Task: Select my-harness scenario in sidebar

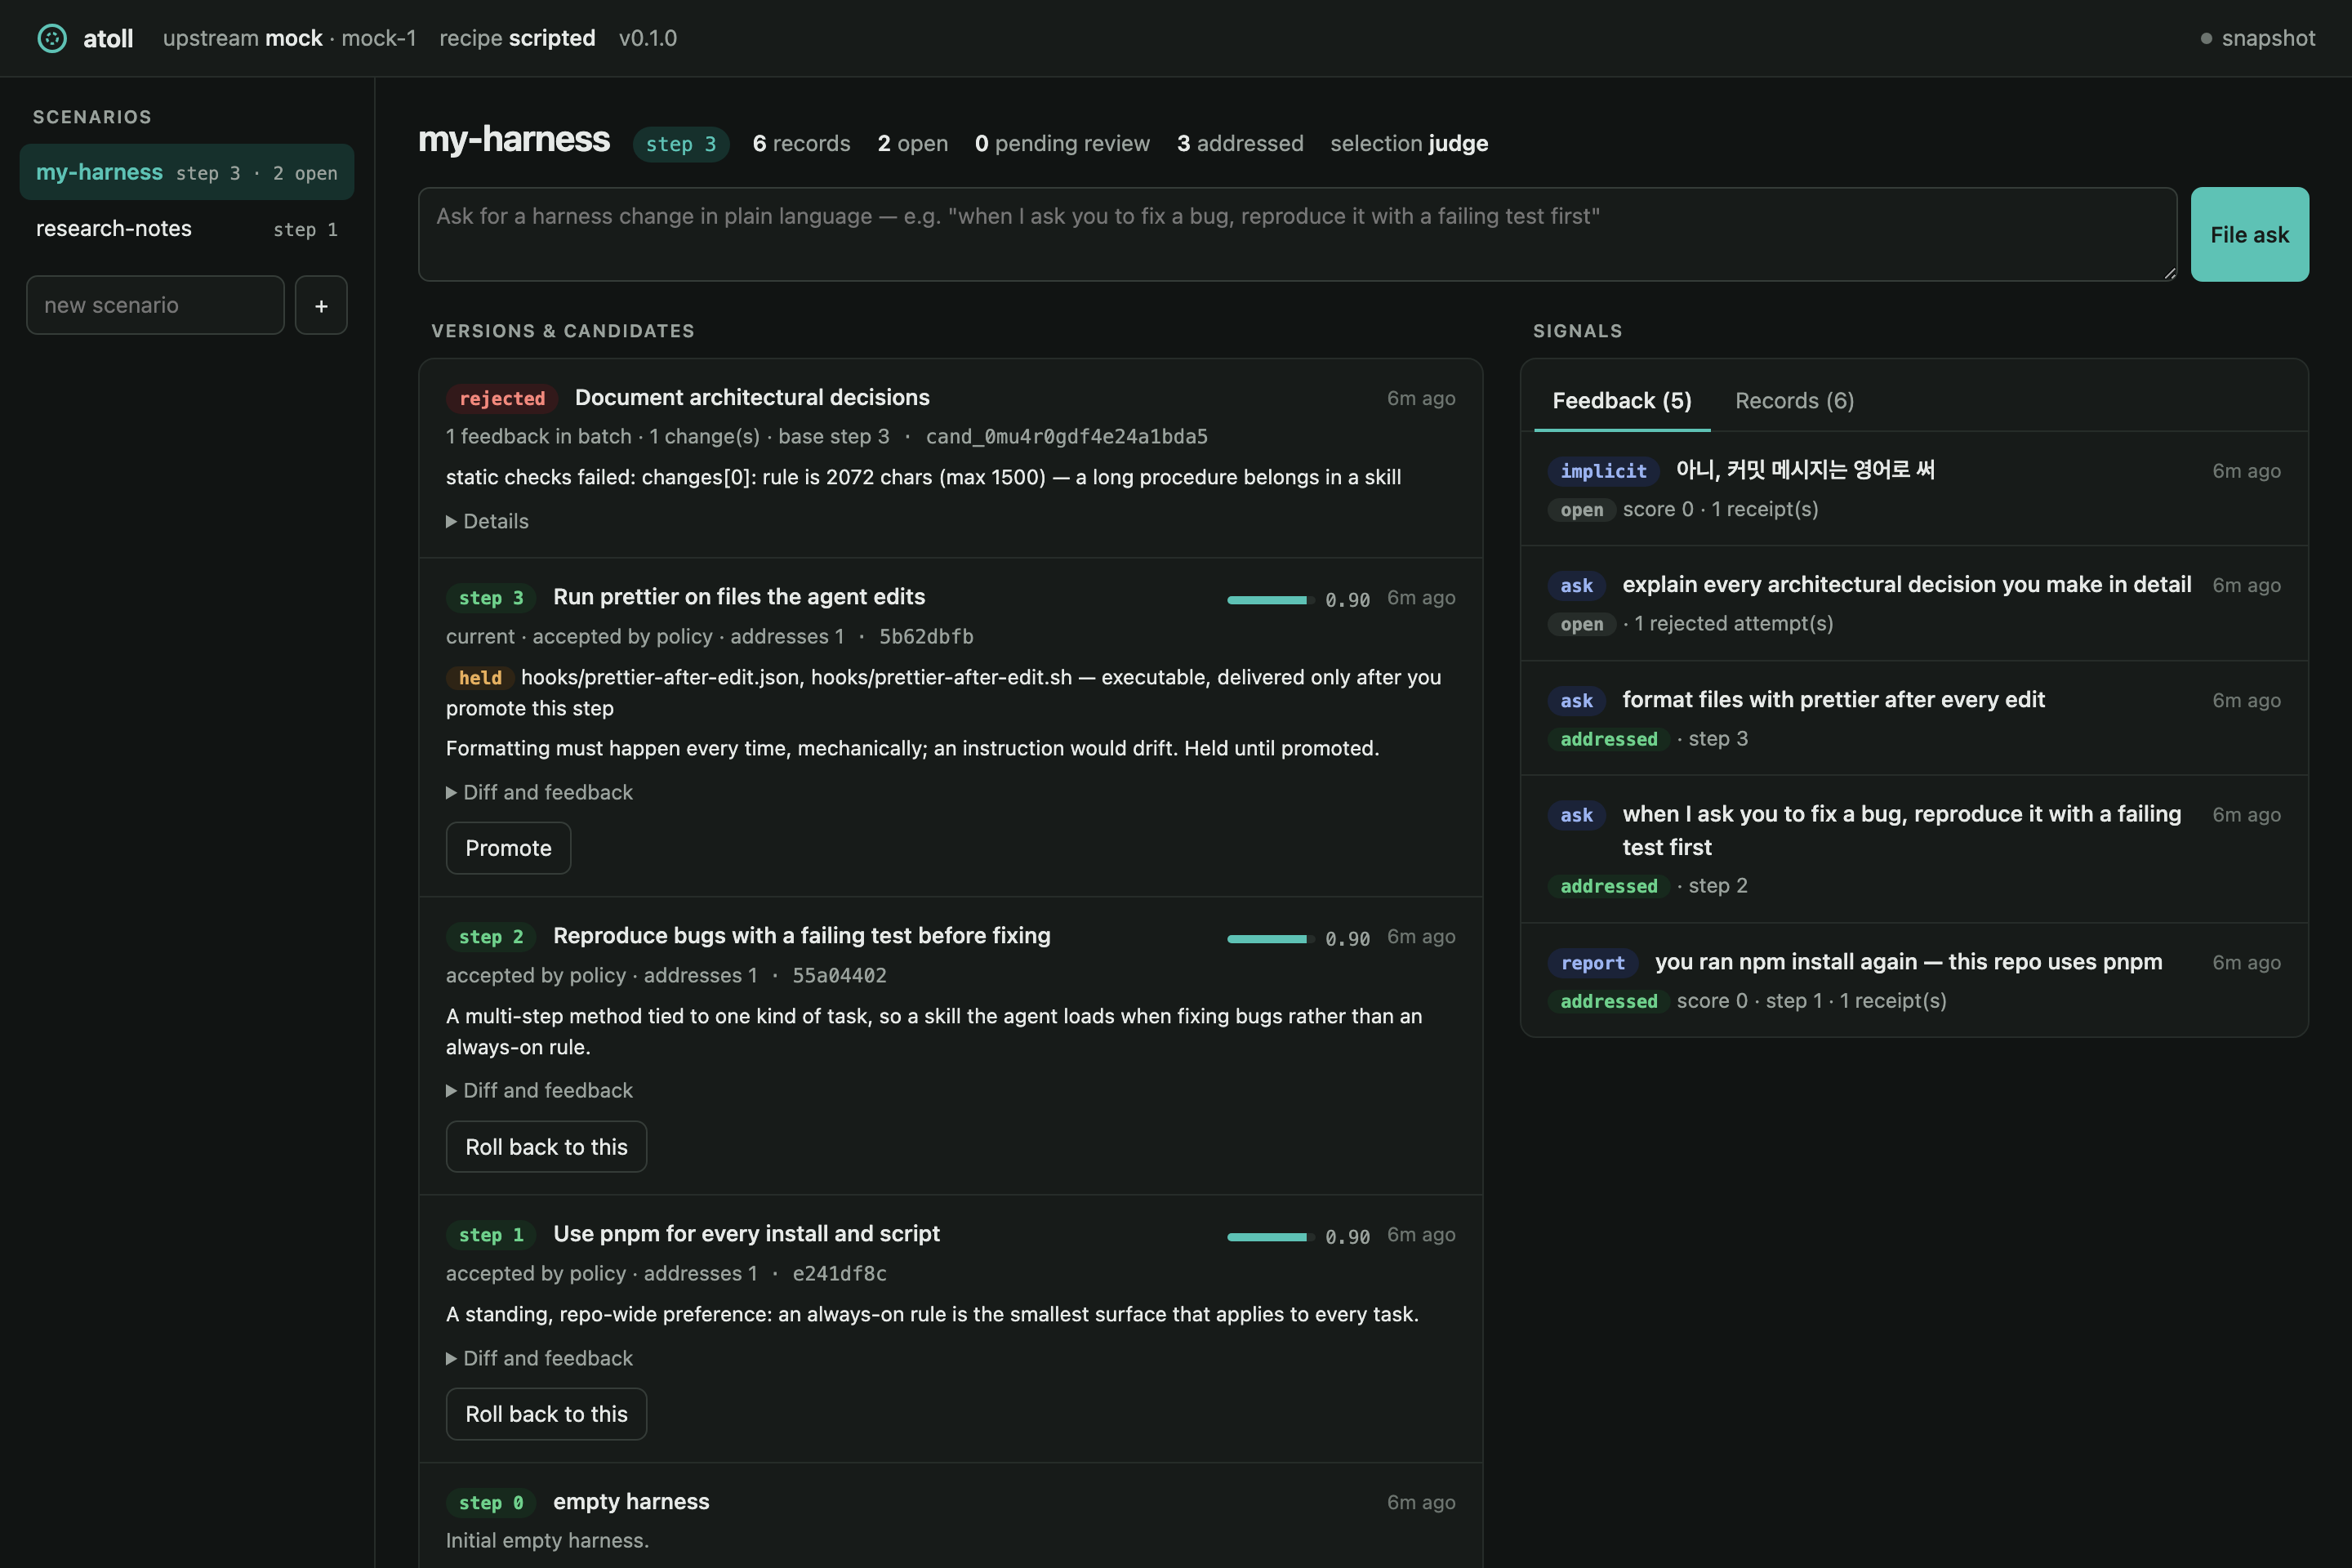Action: click(187, 172)
